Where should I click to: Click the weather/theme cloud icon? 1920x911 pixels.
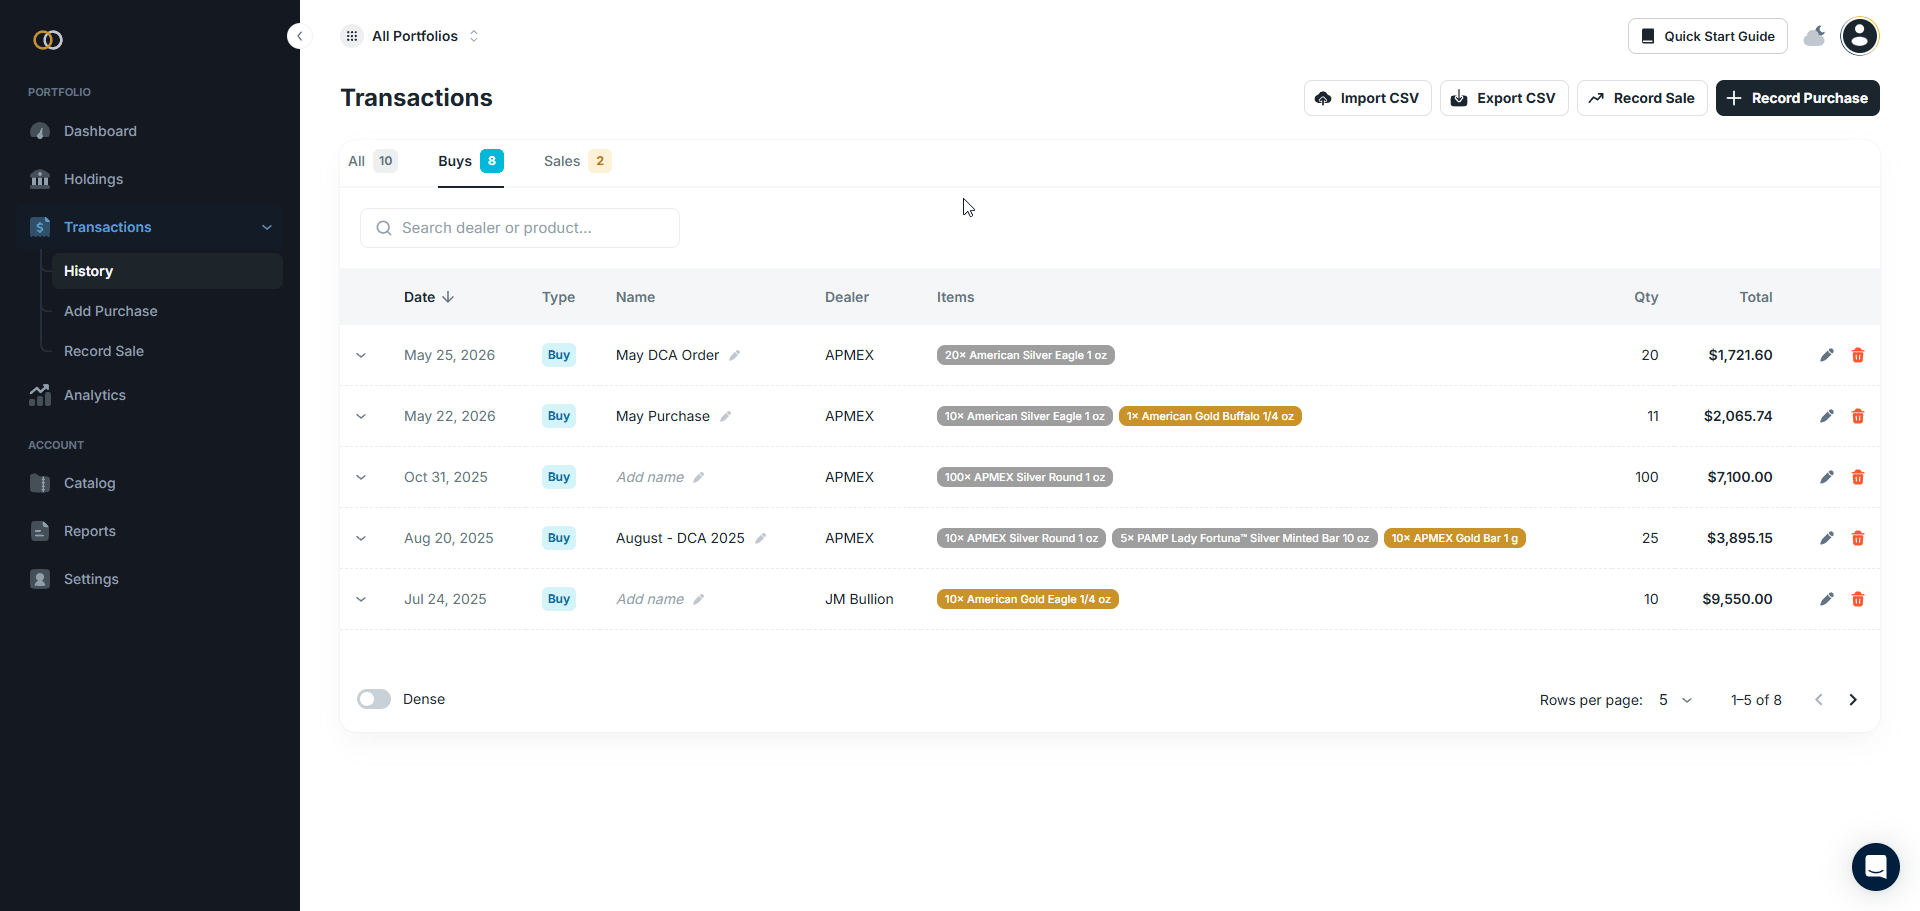point(1814,37)
